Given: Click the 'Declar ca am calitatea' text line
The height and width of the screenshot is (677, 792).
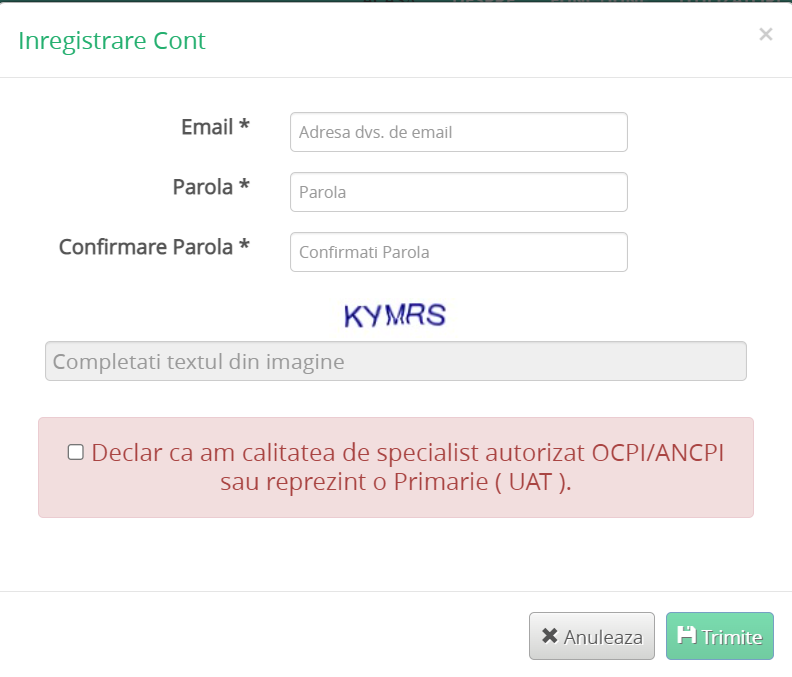Looking at the screenshot, I should click(407, 452).
